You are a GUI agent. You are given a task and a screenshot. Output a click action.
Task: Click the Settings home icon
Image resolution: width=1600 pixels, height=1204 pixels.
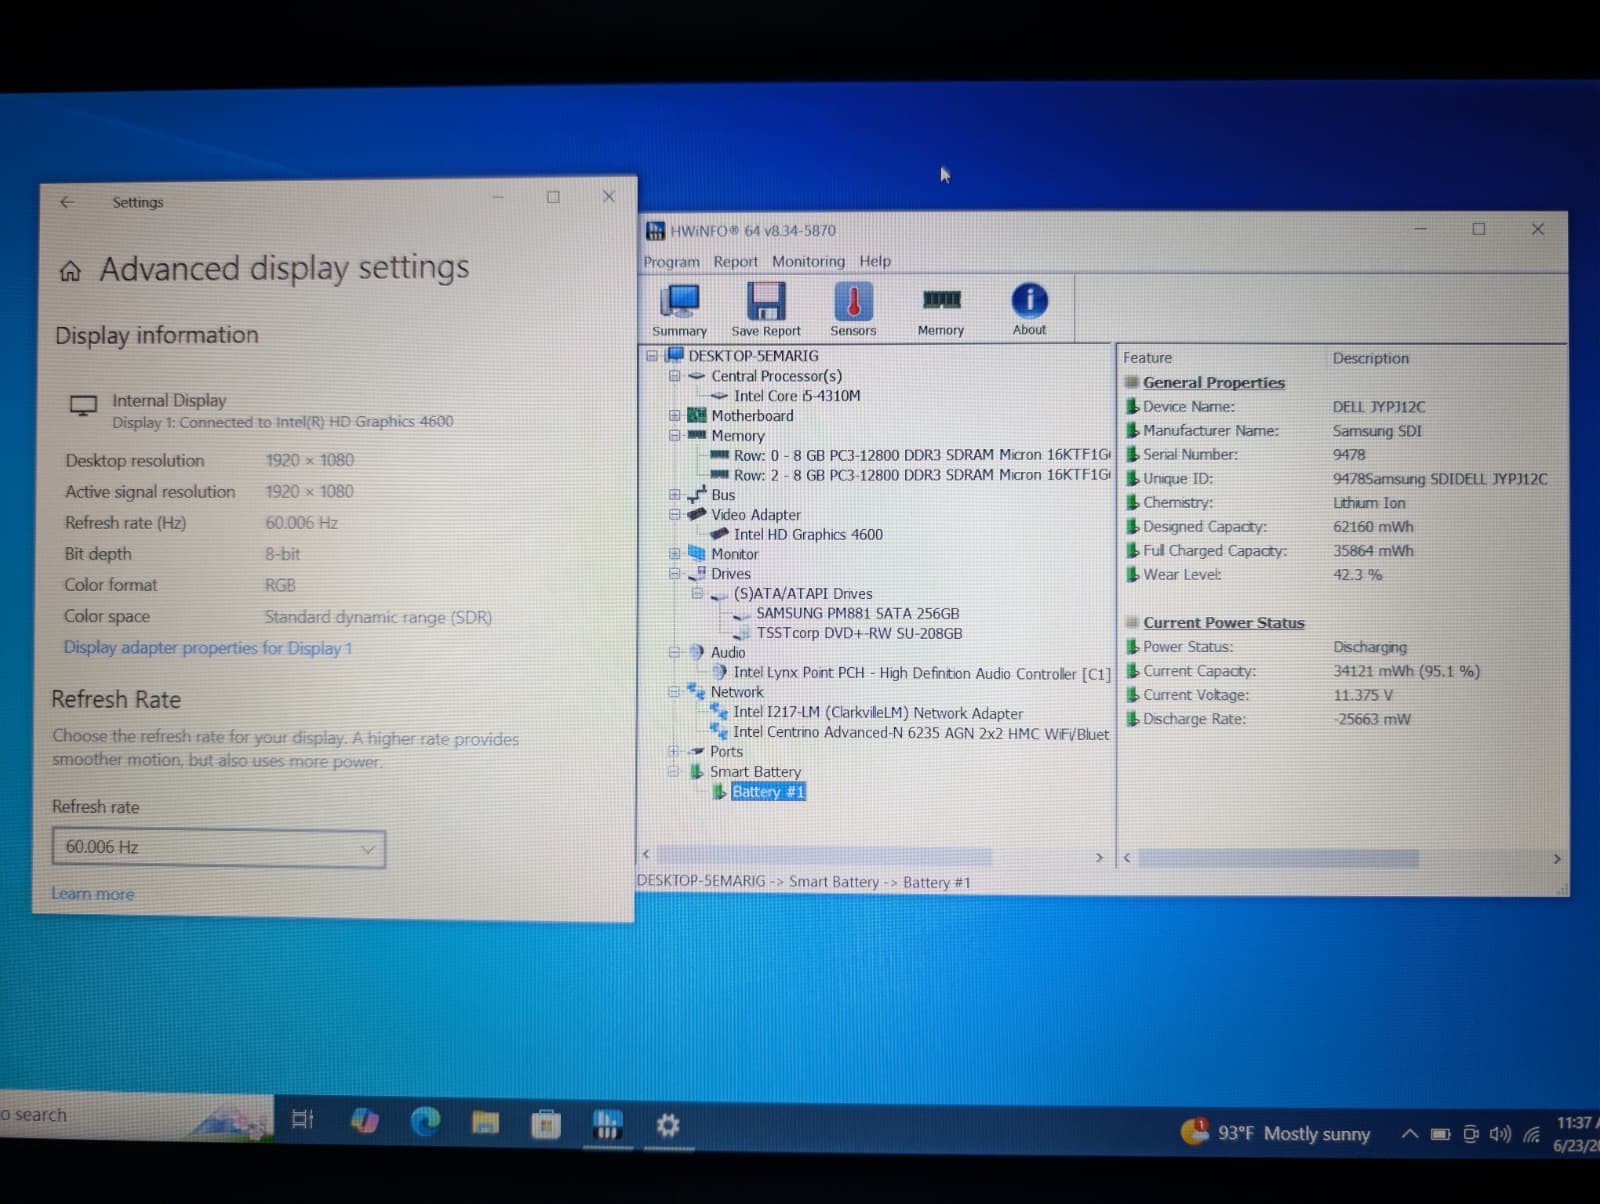(x=70, y=271)
